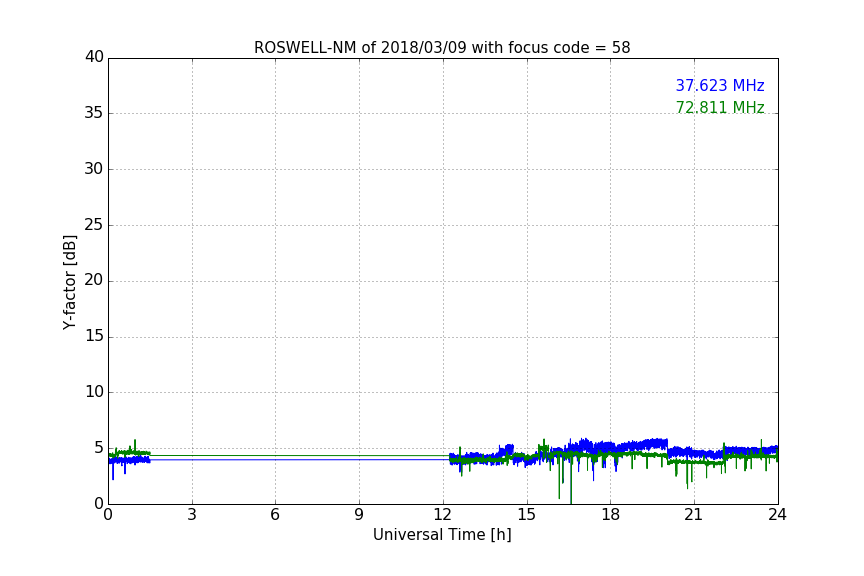
Task: Click the Universal Time [h] axis label
Action: (442, 535)
